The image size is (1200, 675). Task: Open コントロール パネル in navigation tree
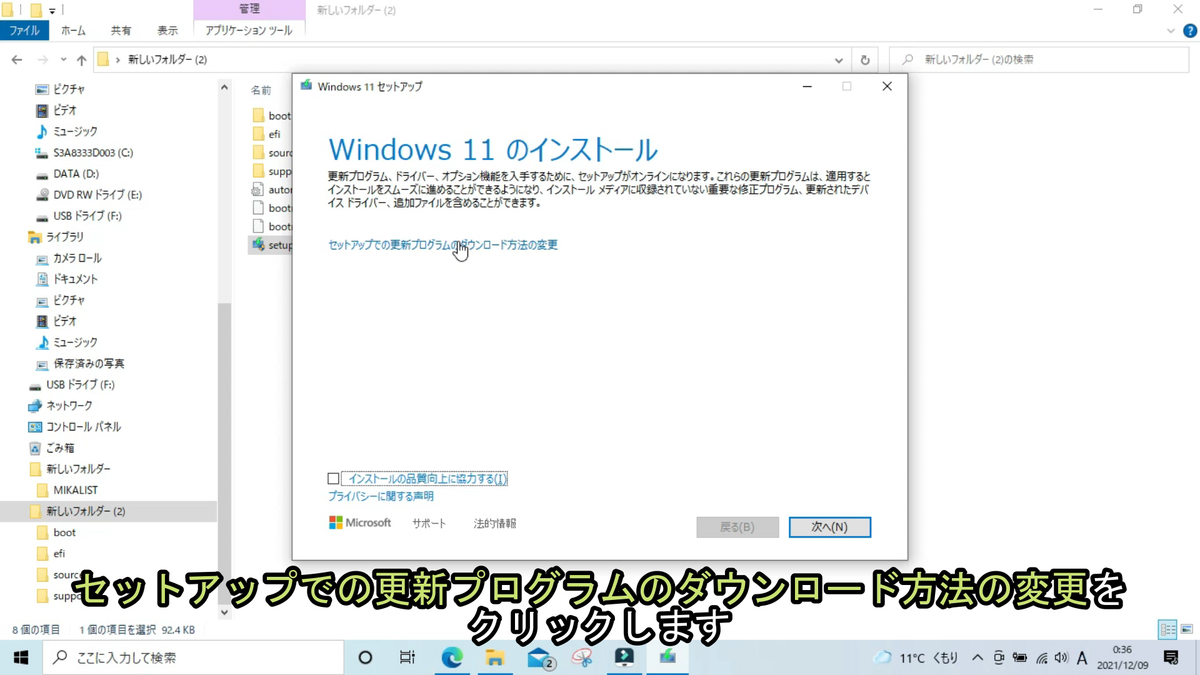(74, 426)
